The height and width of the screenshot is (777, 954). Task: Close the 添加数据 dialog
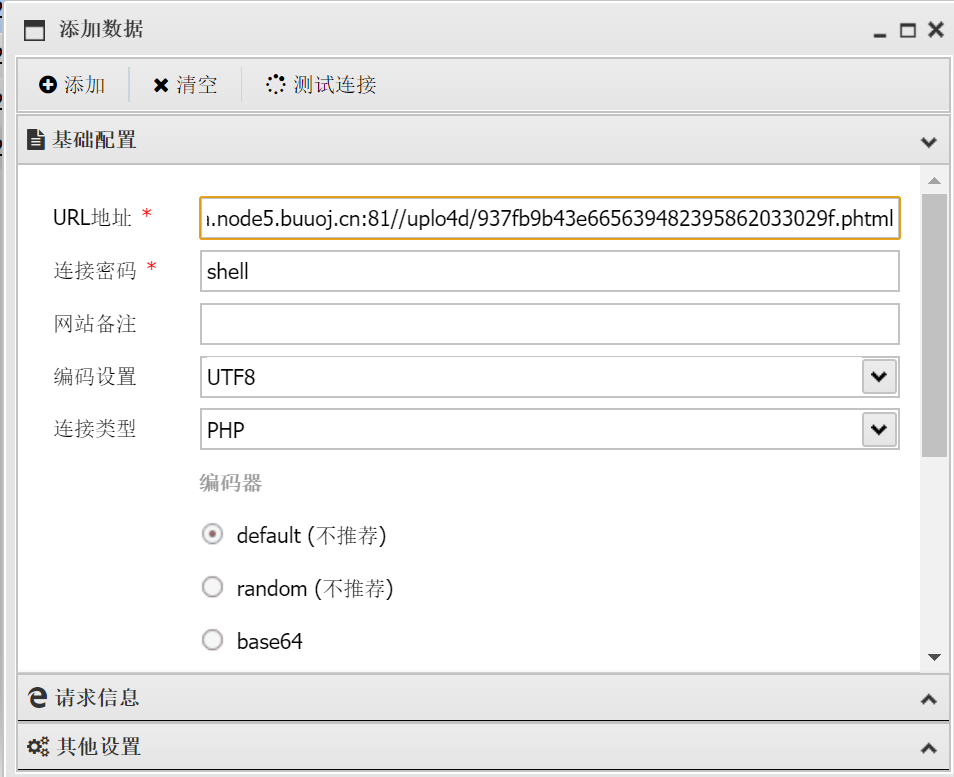(936, 30)
